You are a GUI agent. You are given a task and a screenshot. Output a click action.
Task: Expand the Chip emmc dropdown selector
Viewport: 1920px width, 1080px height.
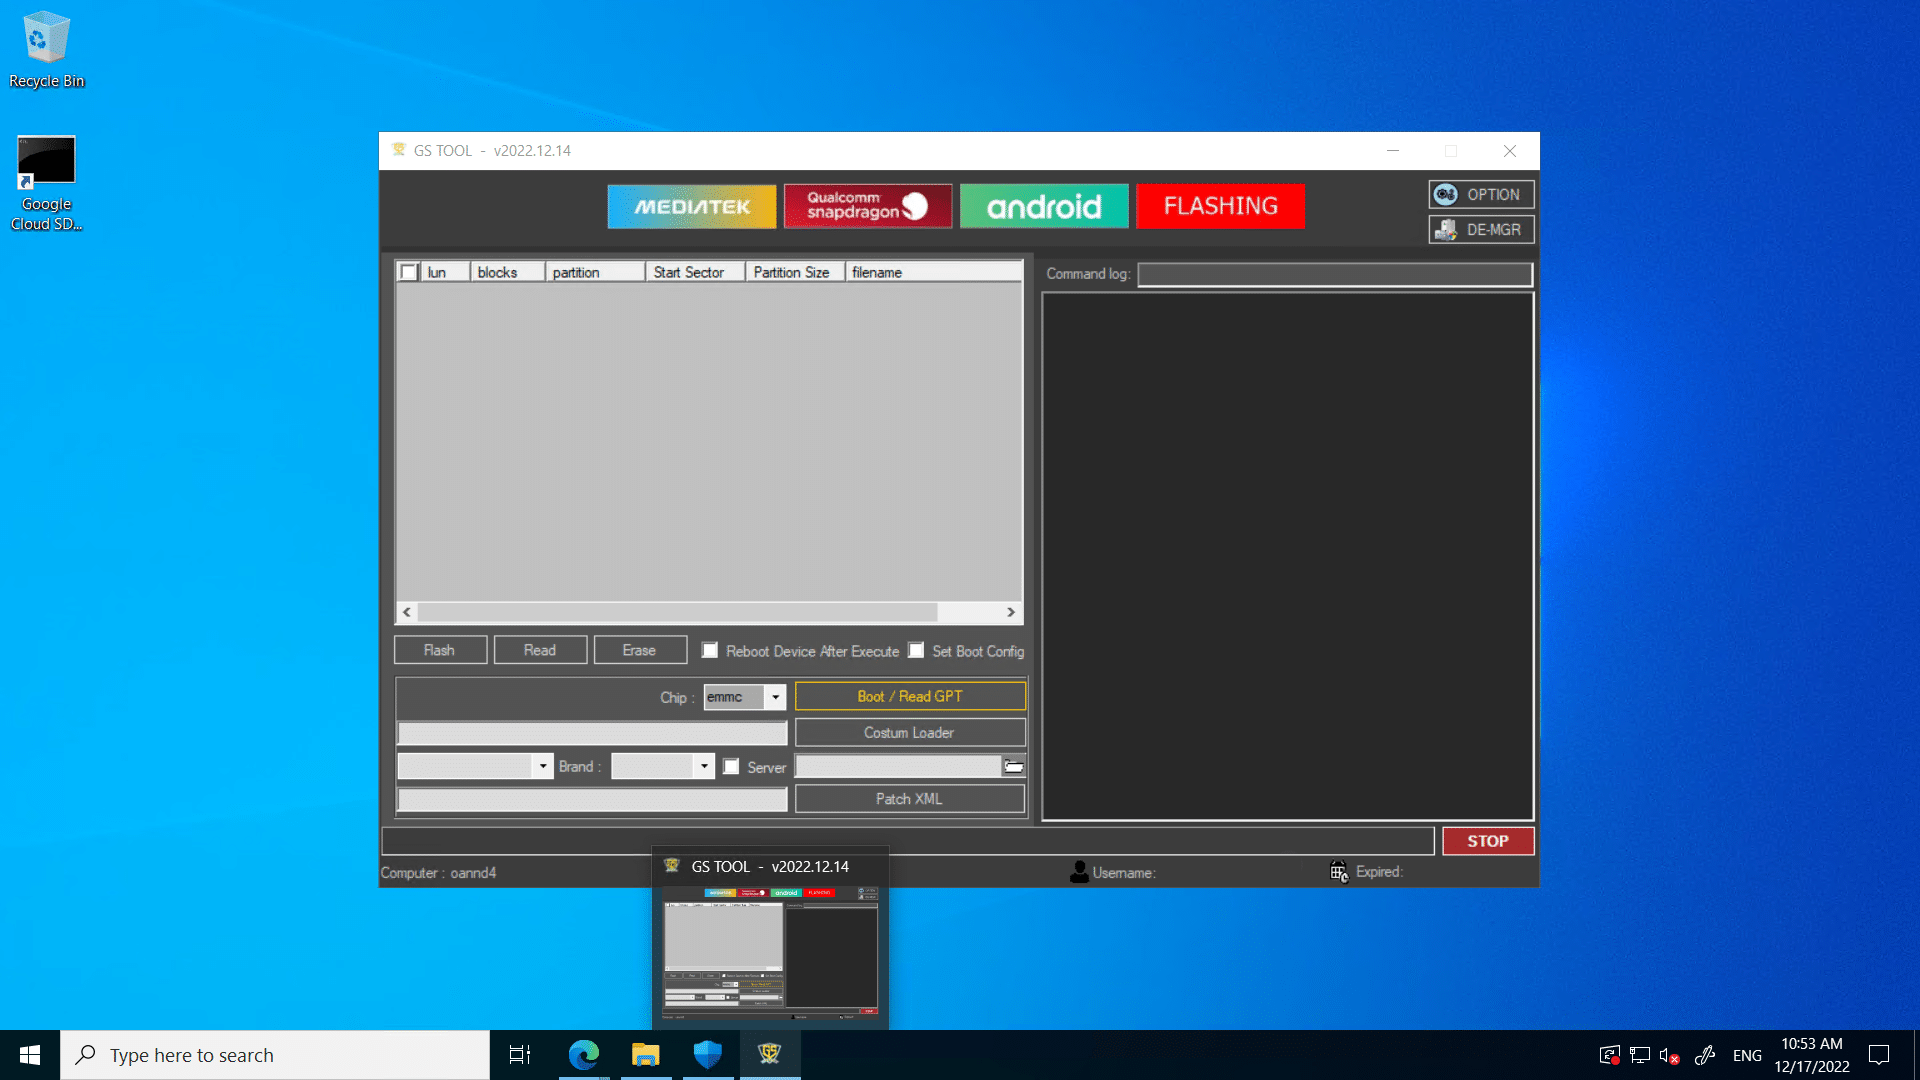click(x=775, y=696)
